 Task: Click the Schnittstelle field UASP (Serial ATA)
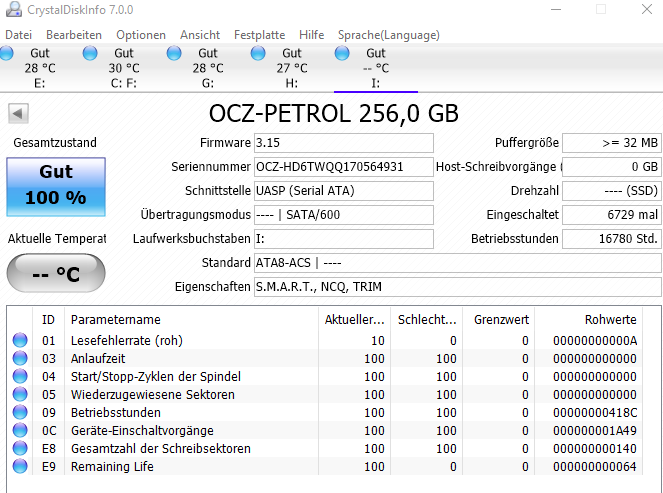tap(344, 191)
